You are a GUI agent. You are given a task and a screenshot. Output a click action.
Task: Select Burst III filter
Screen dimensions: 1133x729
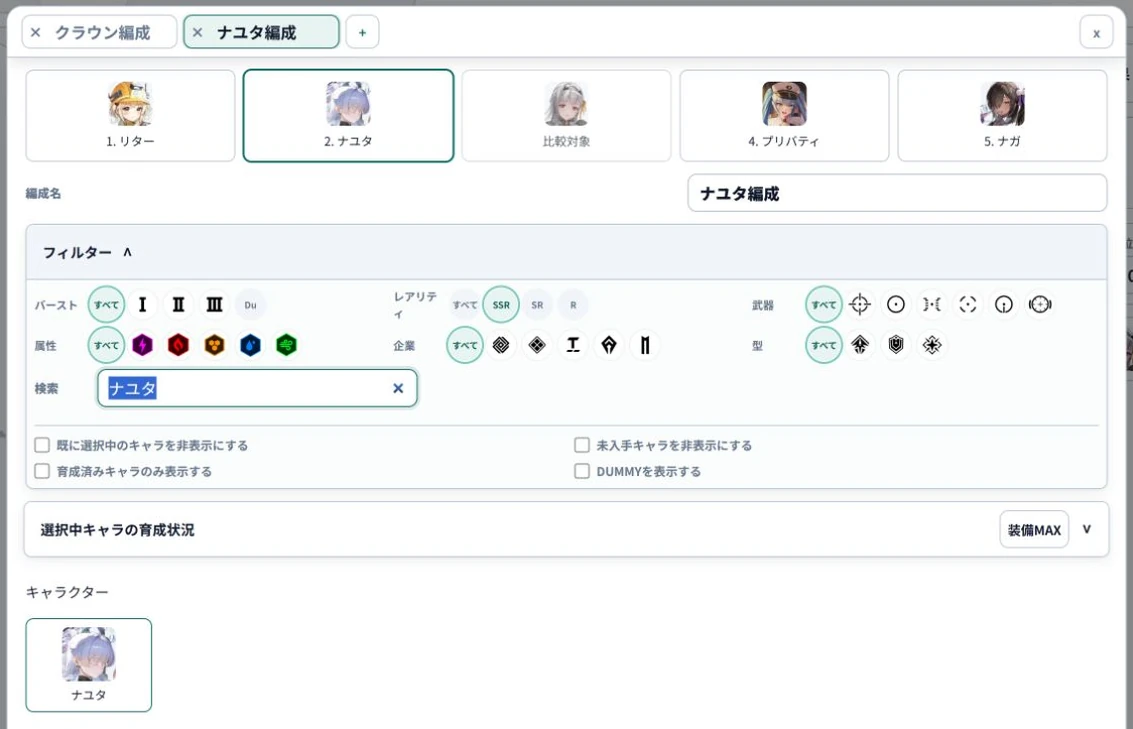pyautogui.click(x=215, y=305)
